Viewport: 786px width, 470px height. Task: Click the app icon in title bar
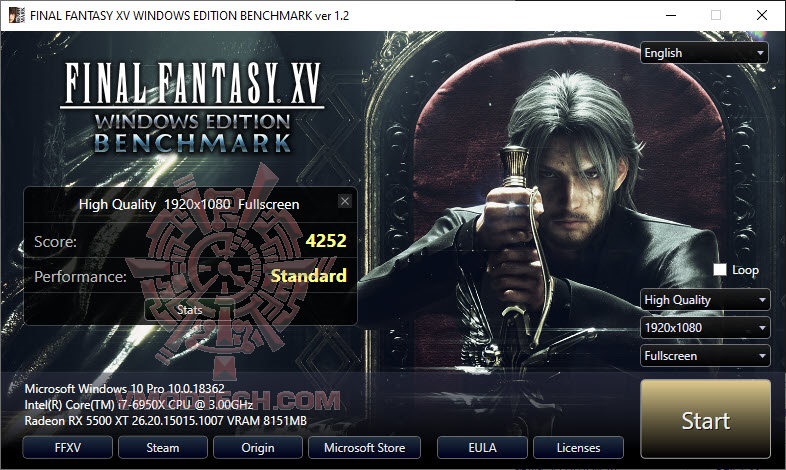[x=17, y=15]
